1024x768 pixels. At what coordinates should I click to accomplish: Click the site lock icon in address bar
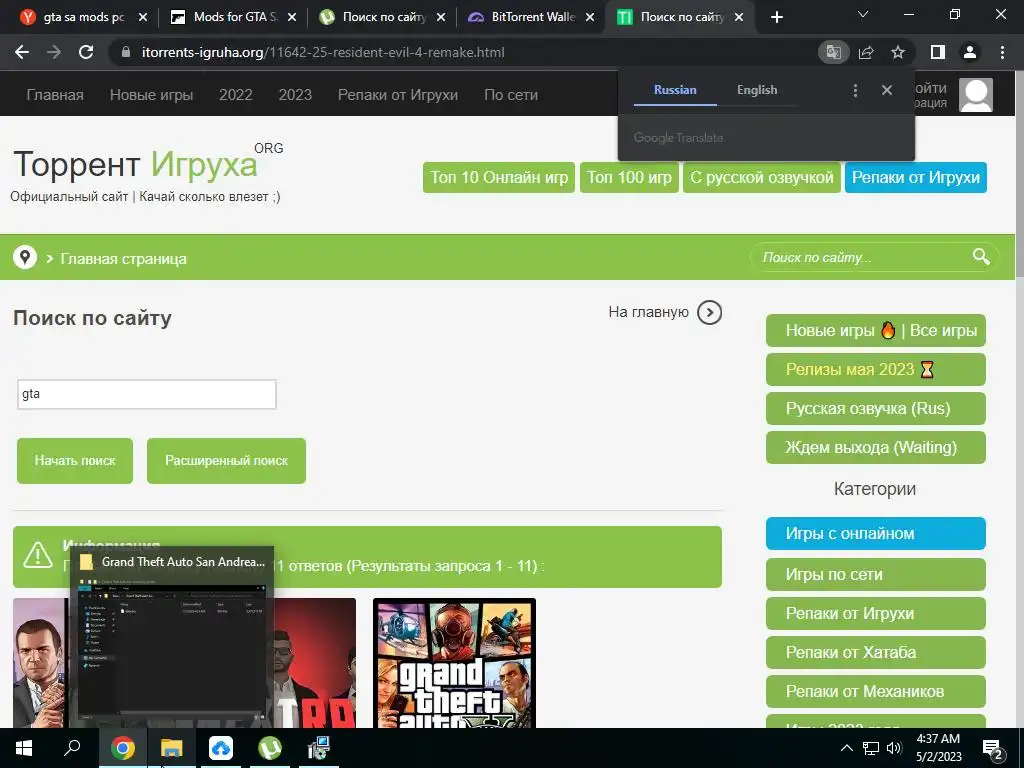(x=126, y=52)
